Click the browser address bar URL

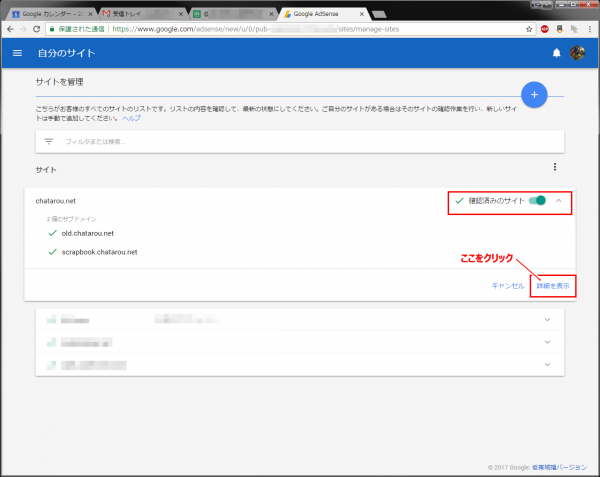point(256,29)
